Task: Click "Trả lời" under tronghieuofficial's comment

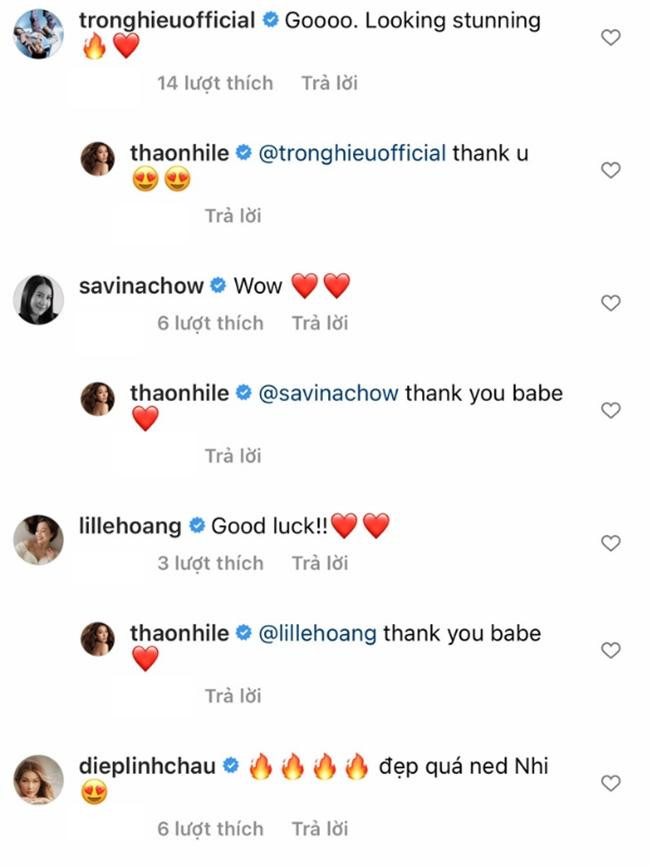Action: coord(329,83)
